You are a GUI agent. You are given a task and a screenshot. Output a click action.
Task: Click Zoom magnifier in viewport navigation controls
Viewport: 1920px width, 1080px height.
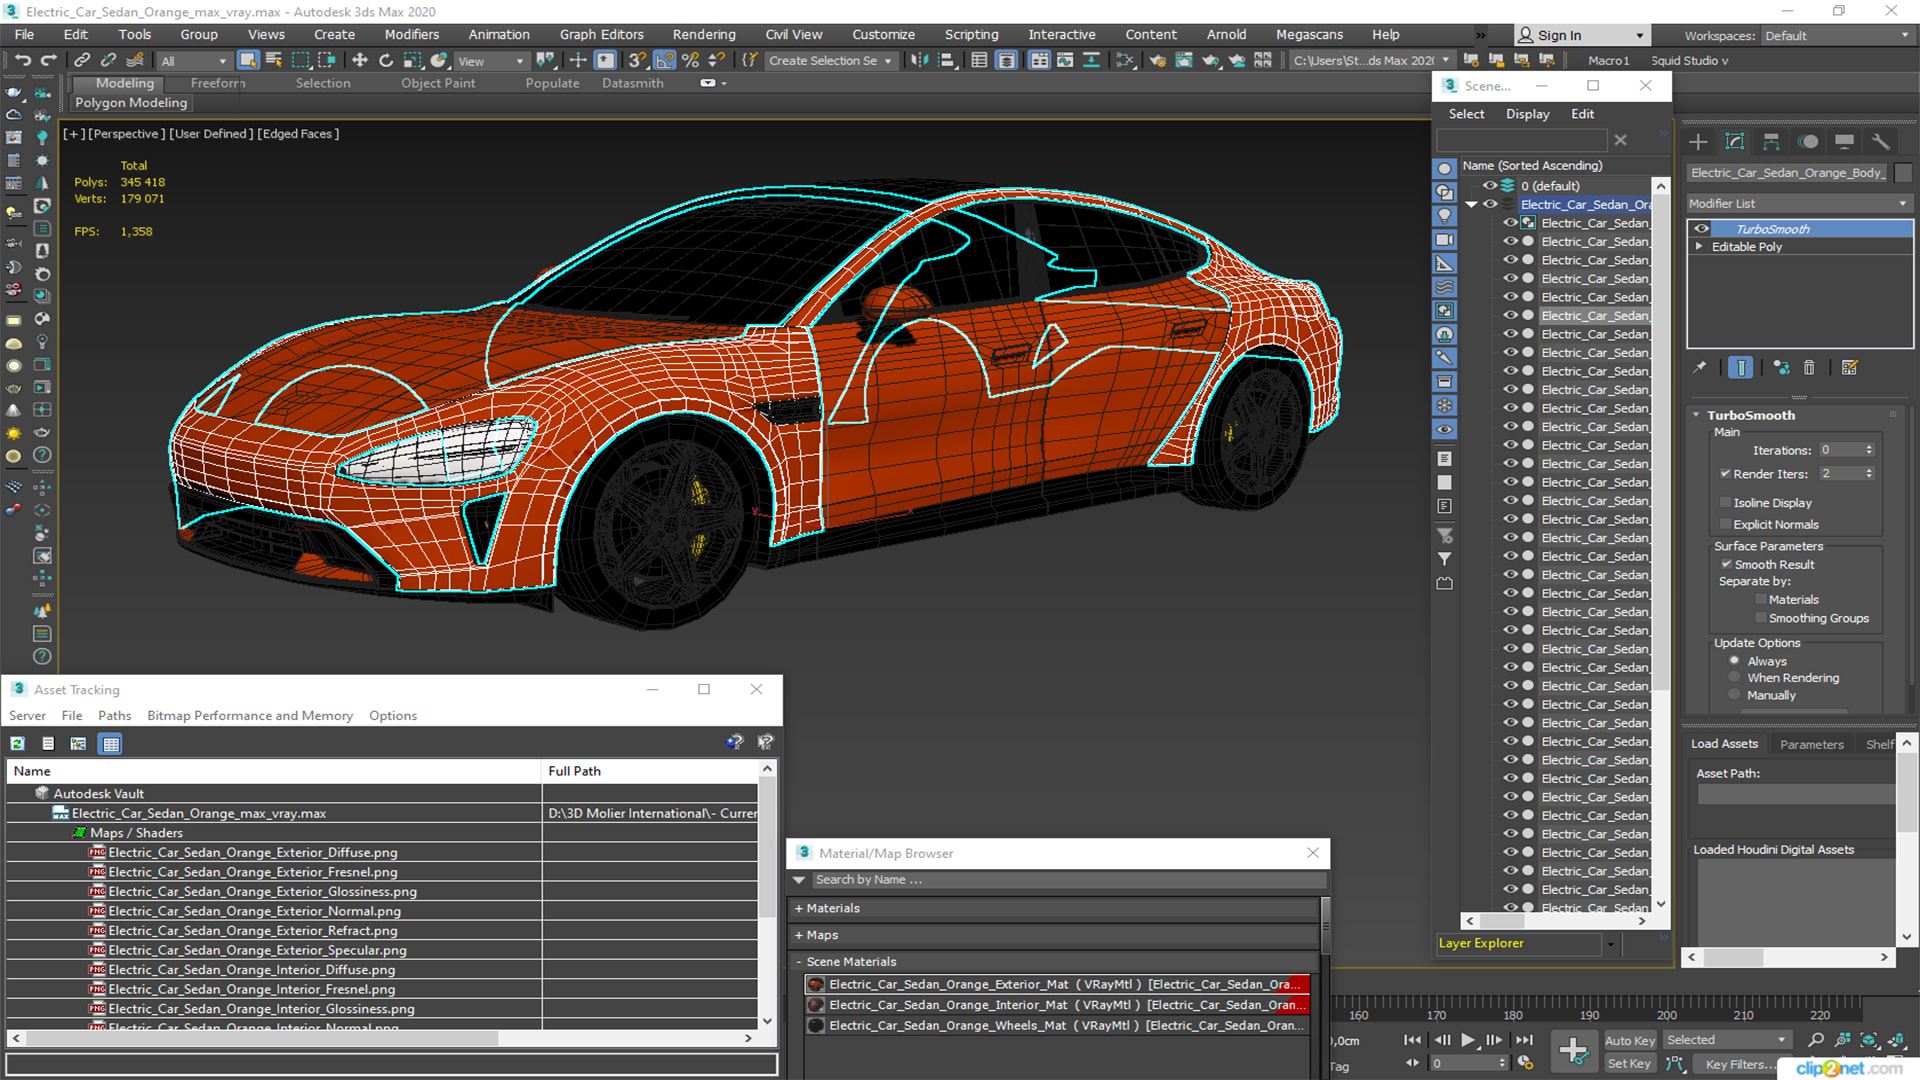tap(1816, 1040)
